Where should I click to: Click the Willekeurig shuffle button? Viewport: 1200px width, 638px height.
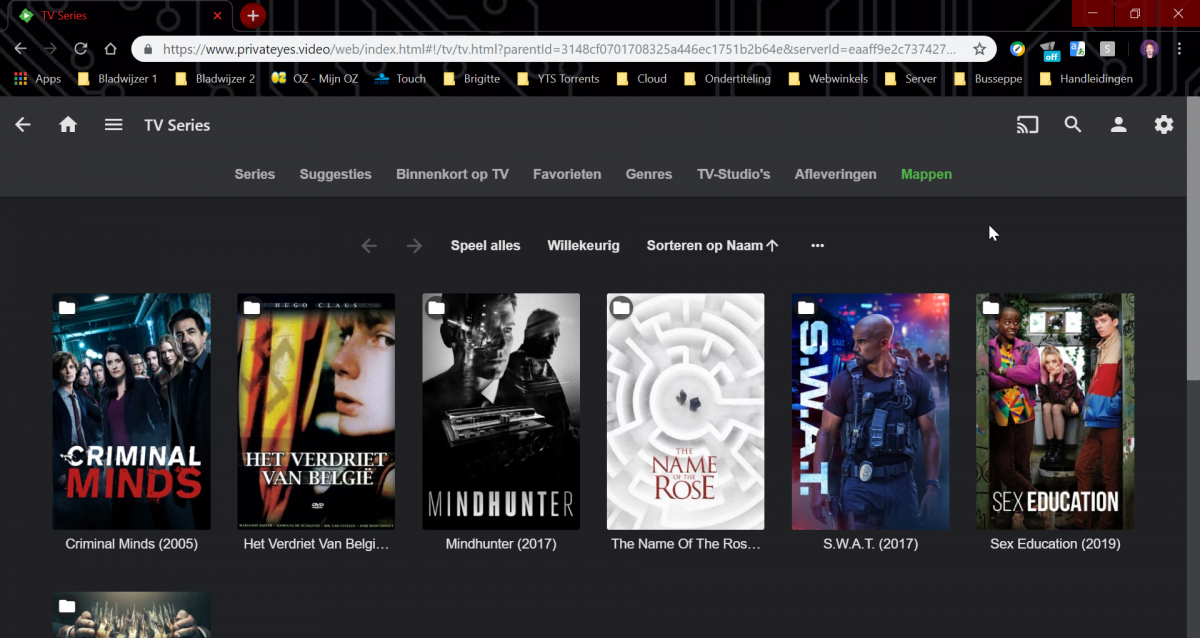(x=583, y=245)
